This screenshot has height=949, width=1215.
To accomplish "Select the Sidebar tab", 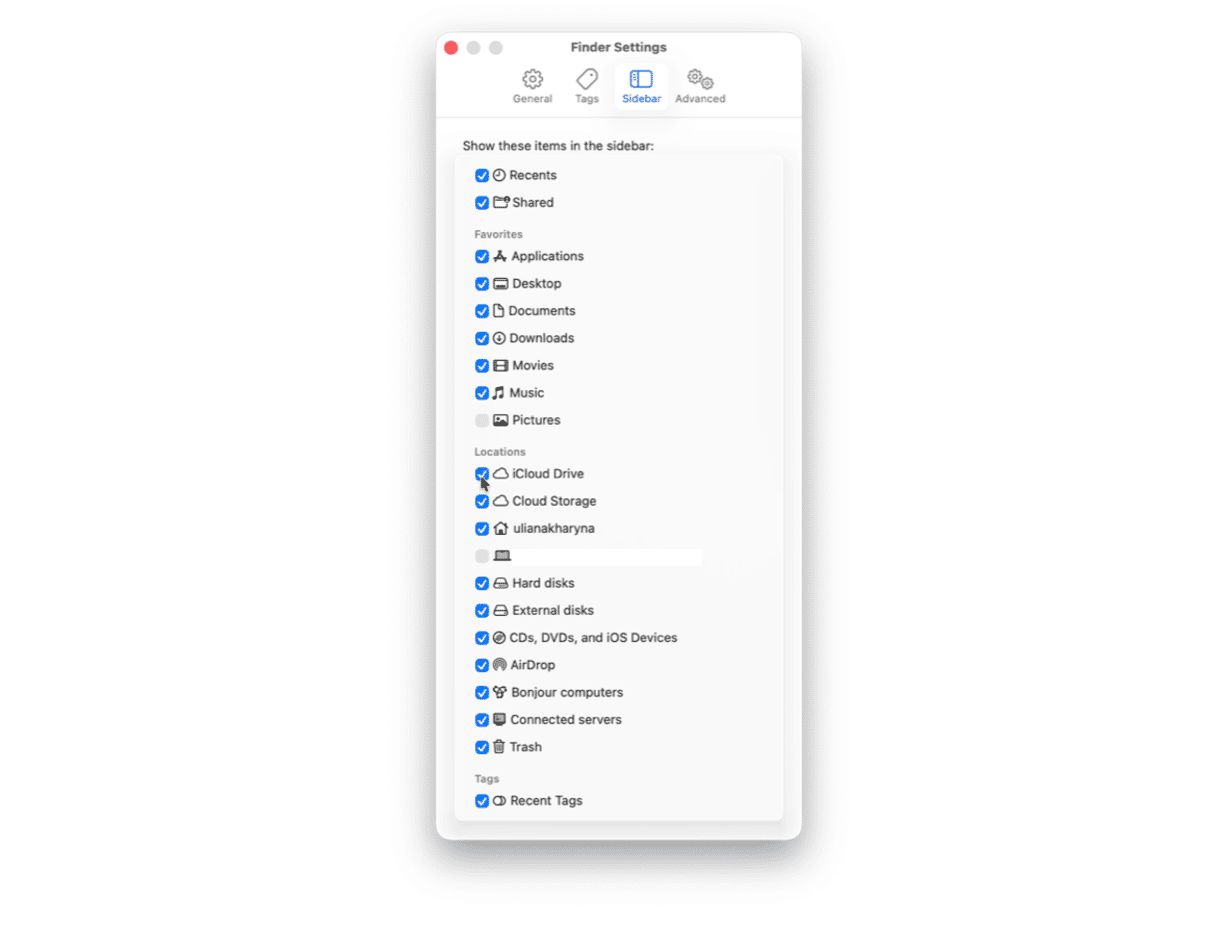I will (x=641, y=86).
